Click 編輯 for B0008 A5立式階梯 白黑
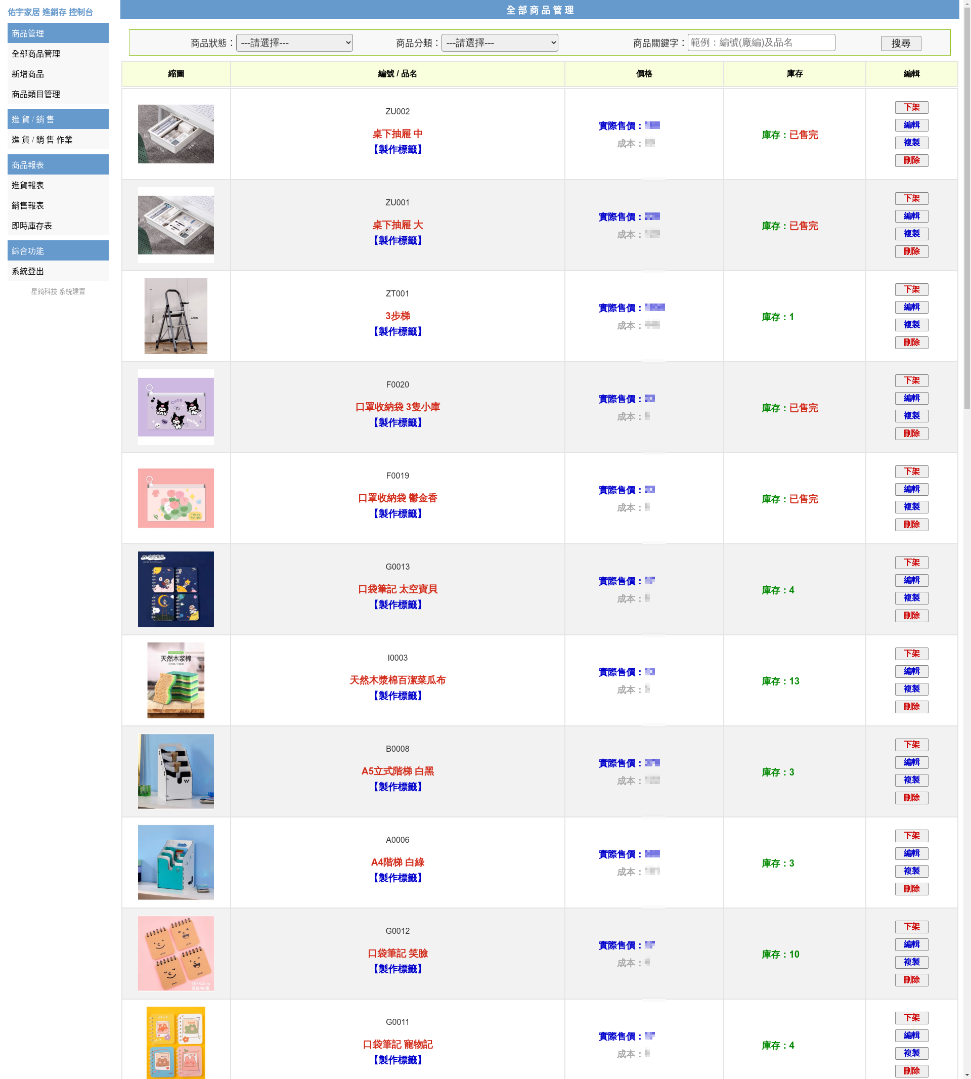Viewport: 971px width, 1079px height. (912, 762)
